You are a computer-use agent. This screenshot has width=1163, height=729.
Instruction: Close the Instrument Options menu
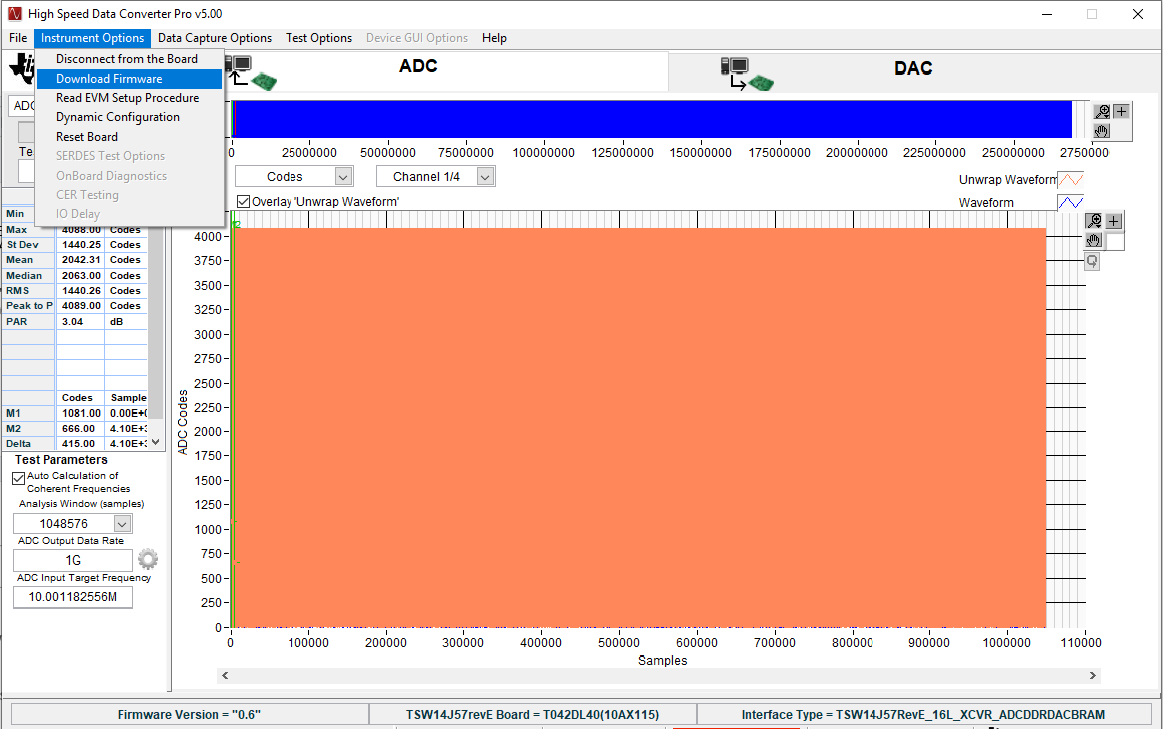point(92,38)
